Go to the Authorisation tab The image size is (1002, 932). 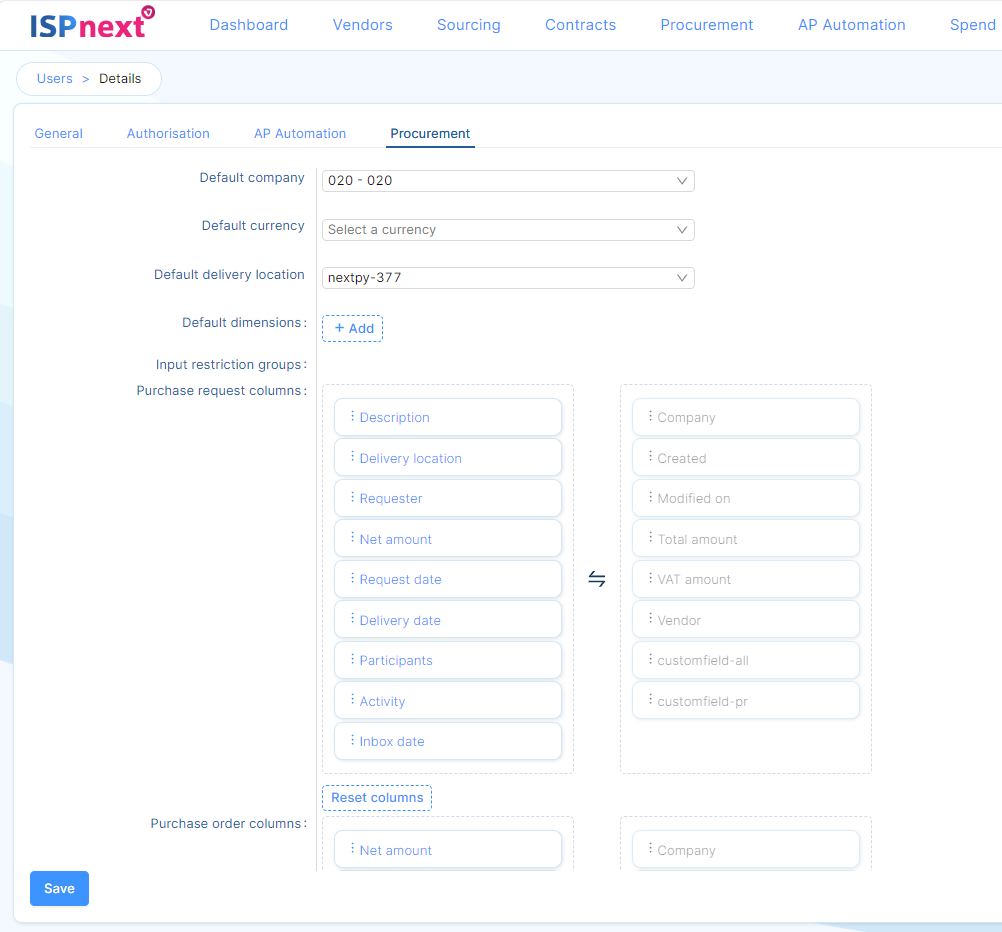click(168, 133)
